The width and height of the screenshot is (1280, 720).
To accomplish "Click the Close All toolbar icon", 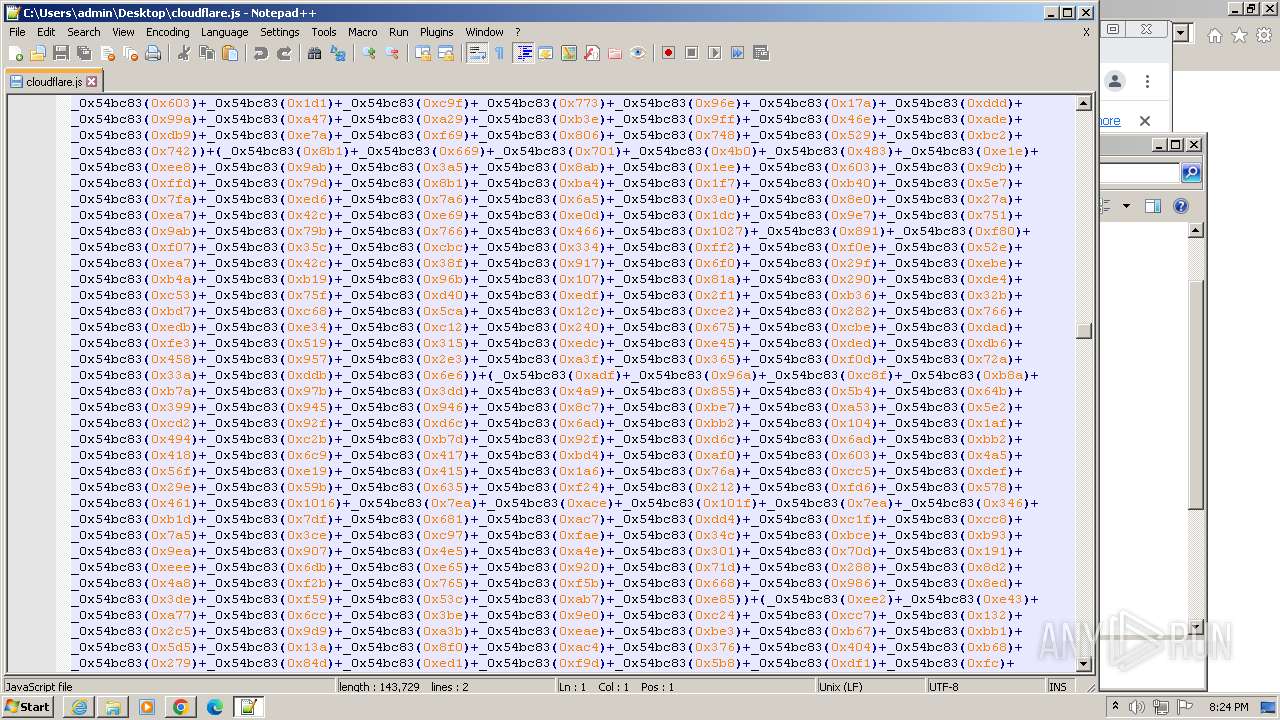I will tap(130, 53).
